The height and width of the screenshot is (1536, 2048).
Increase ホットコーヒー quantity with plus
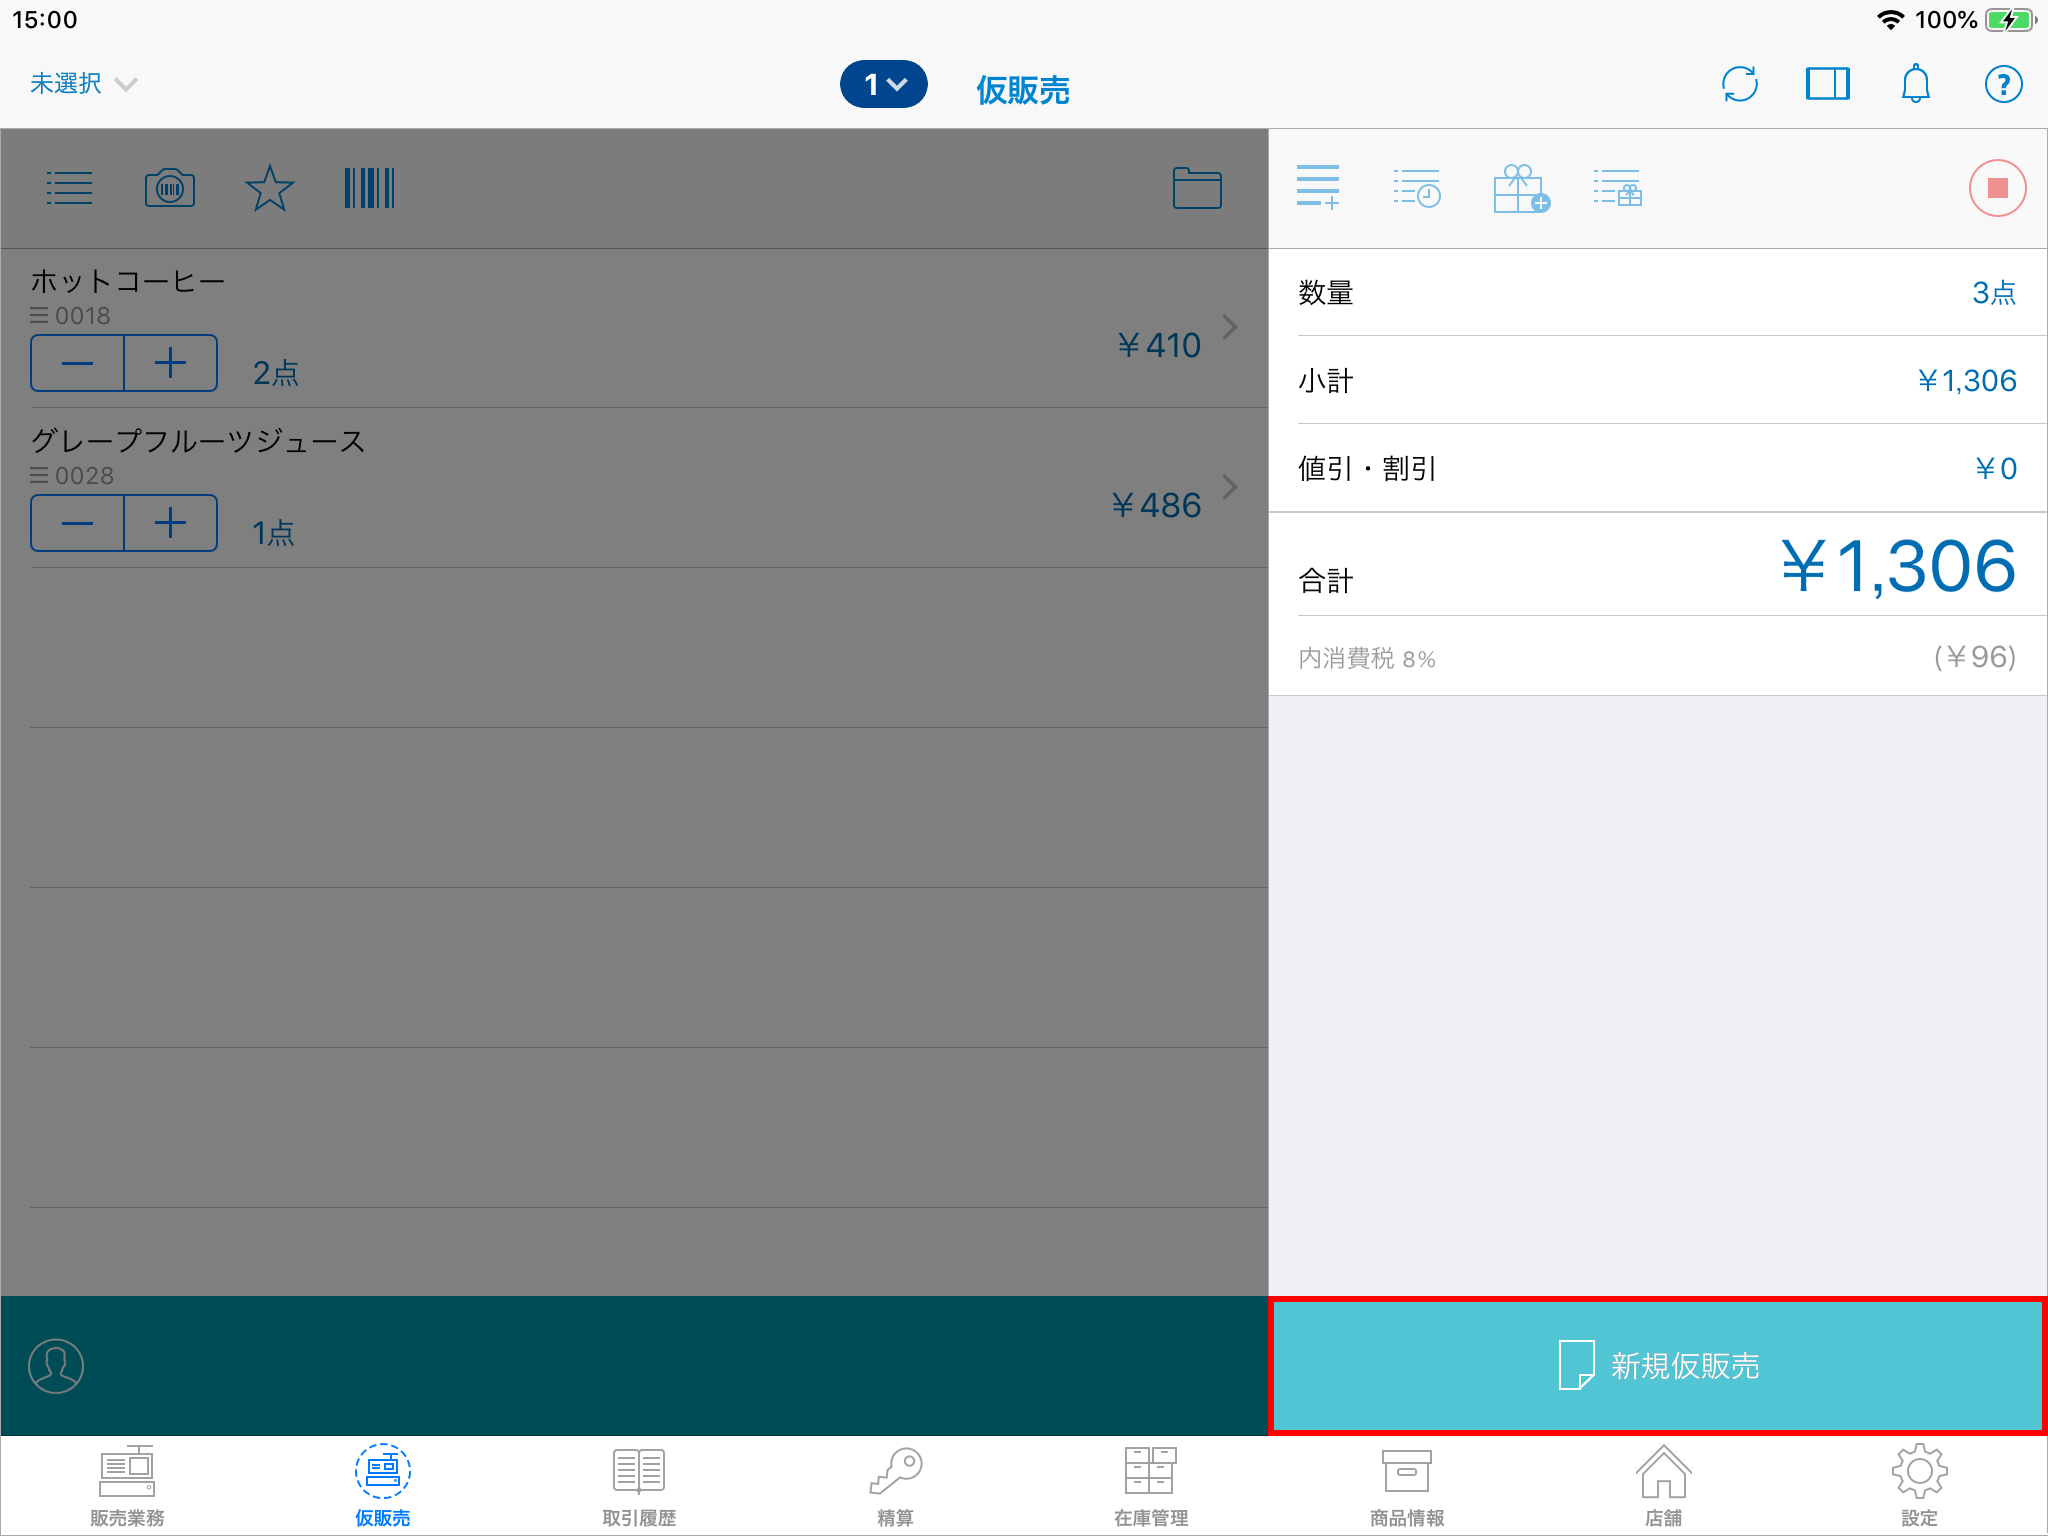[x=171, y=363]
